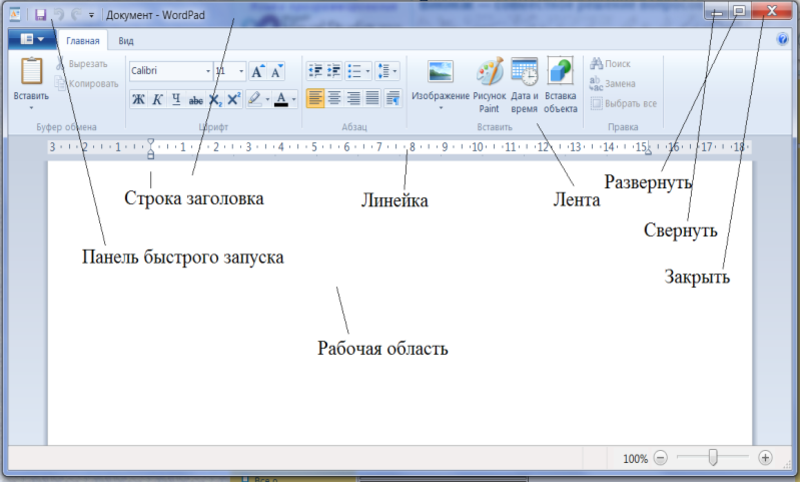Save the document from the quick access toolbar
Screen dimensions: 800x482
[41, 16]
